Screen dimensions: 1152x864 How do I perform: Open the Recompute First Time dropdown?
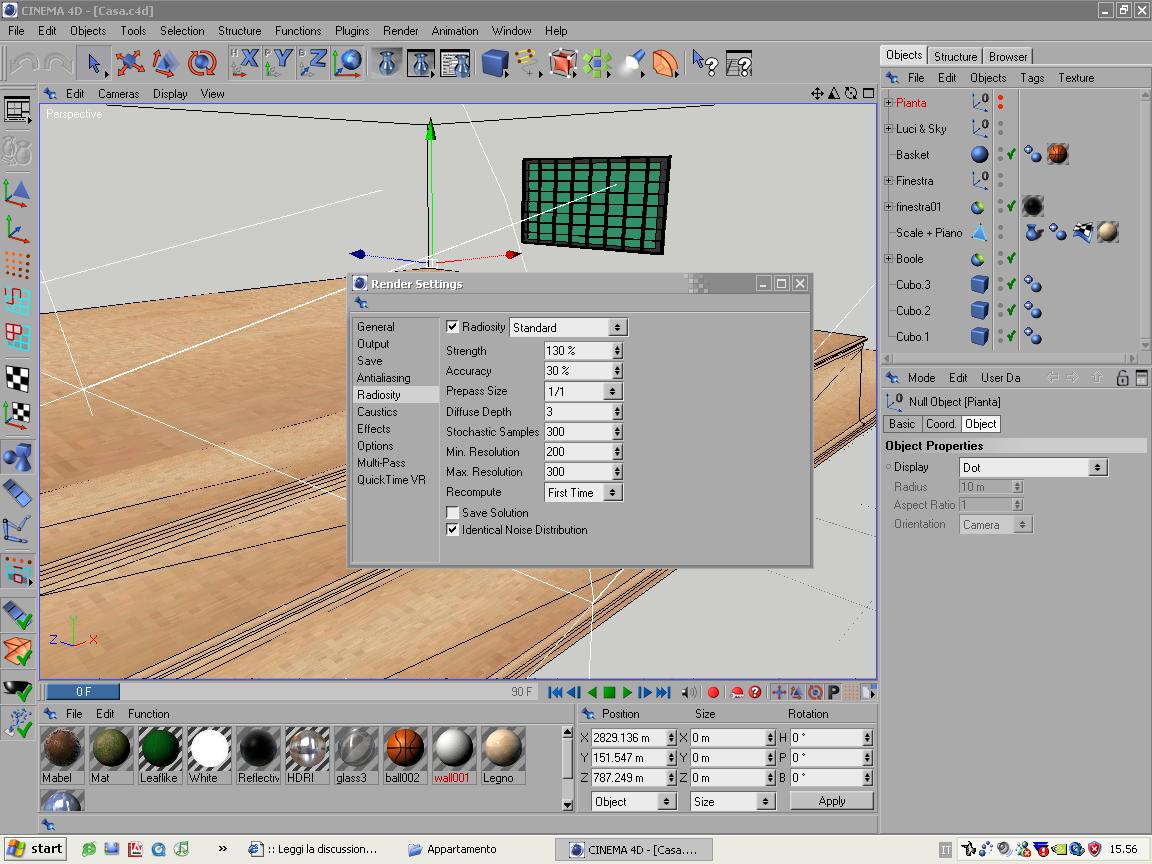tap(584, 492)
